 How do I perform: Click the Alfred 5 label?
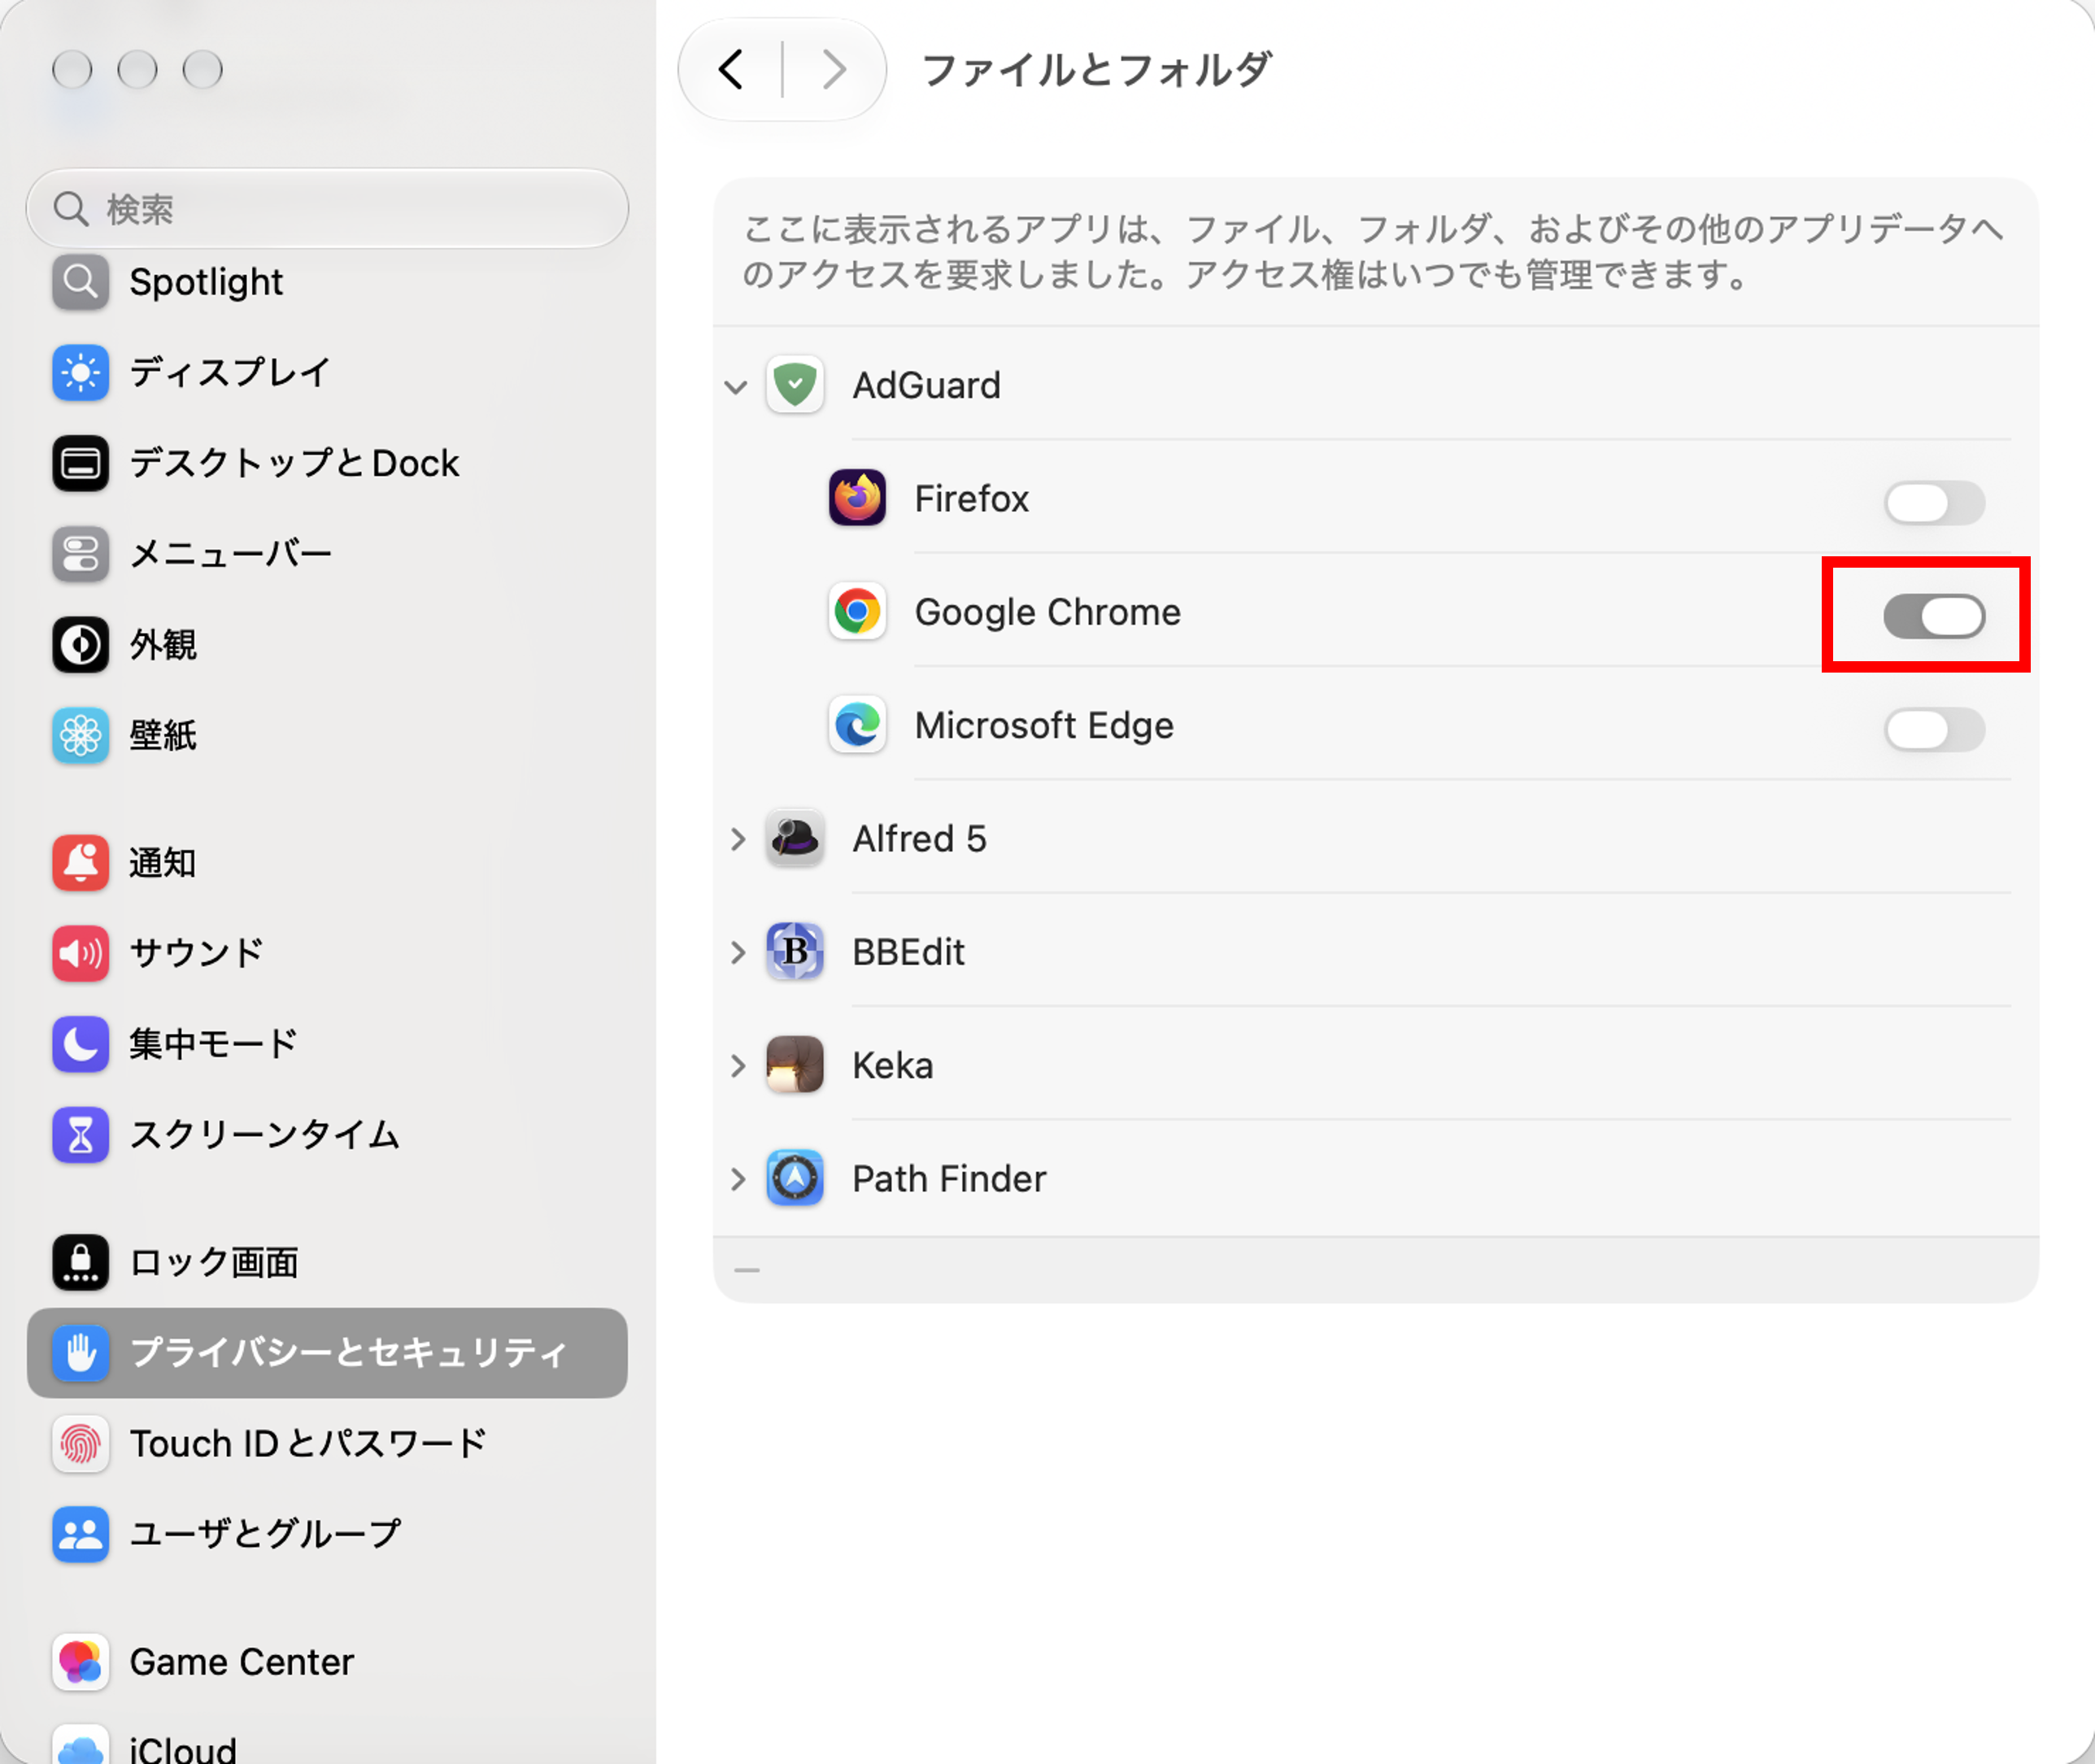coord(919,838)
